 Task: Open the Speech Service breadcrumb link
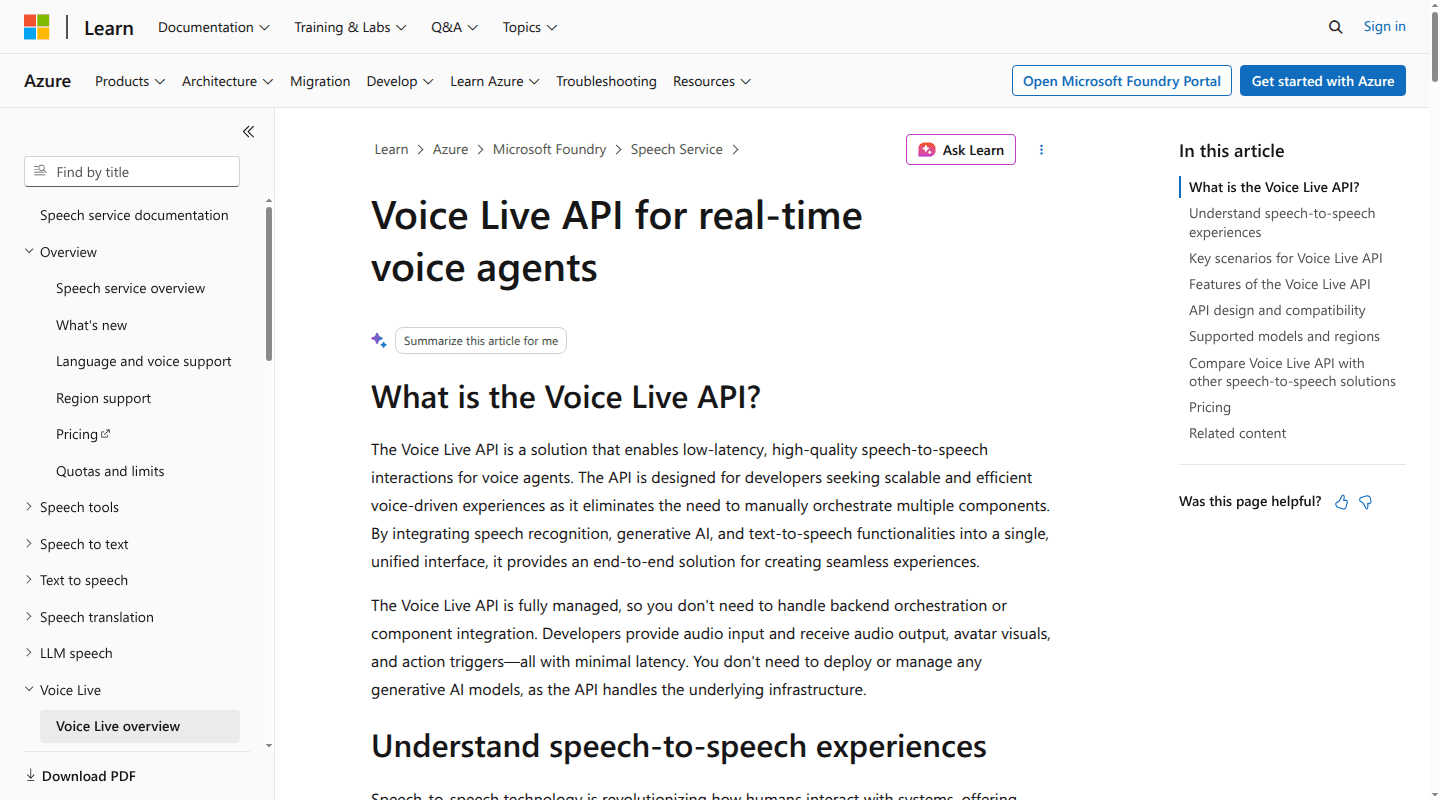[x=676, y=149]
